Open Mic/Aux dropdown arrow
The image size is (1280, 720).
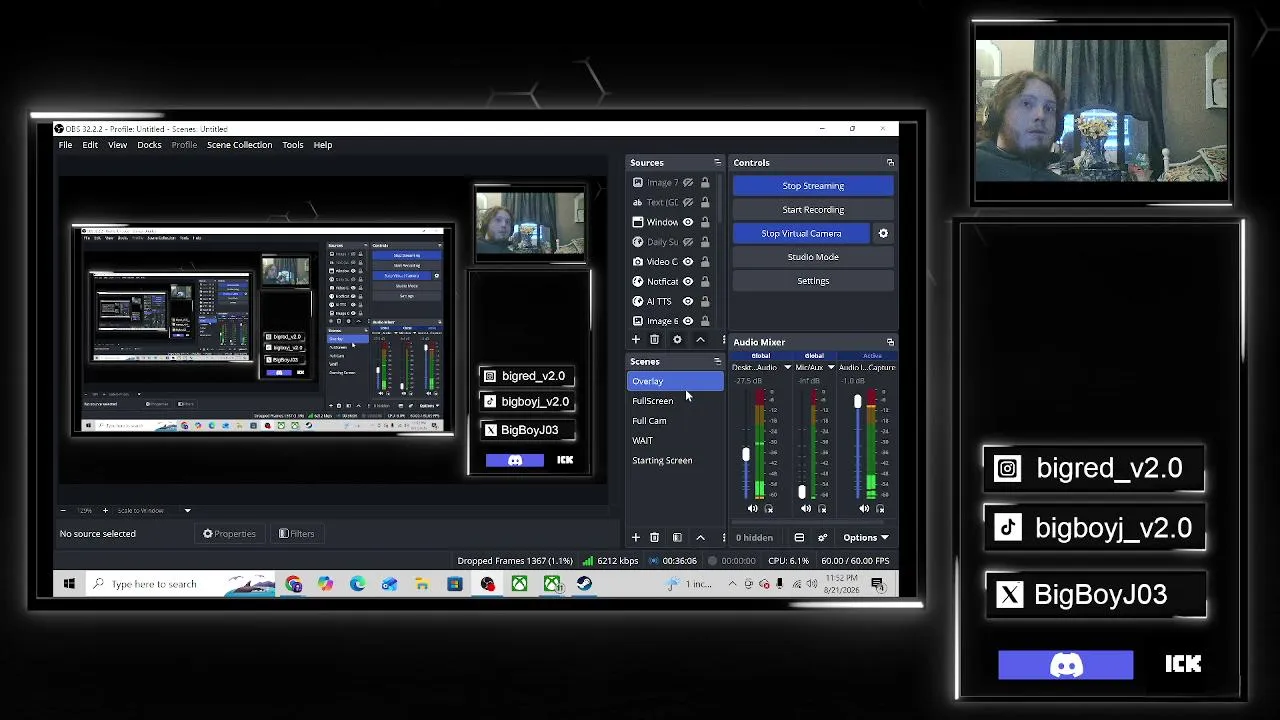831,367
